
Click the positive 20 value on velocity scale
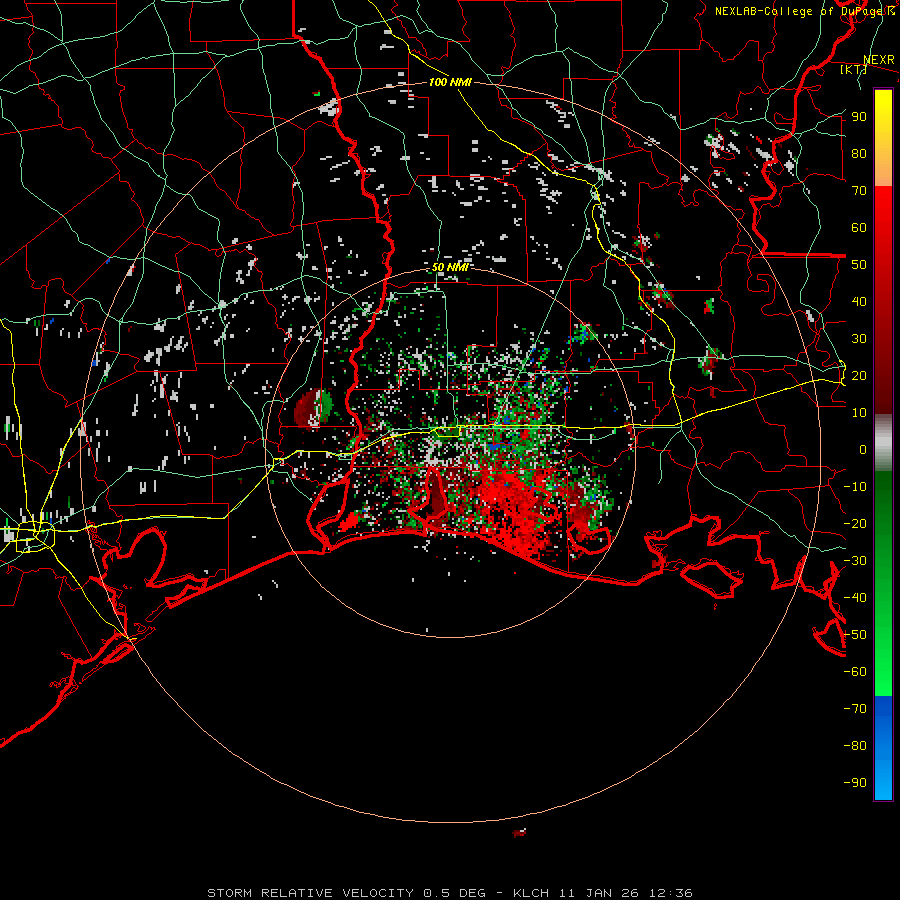pos(859,375)
